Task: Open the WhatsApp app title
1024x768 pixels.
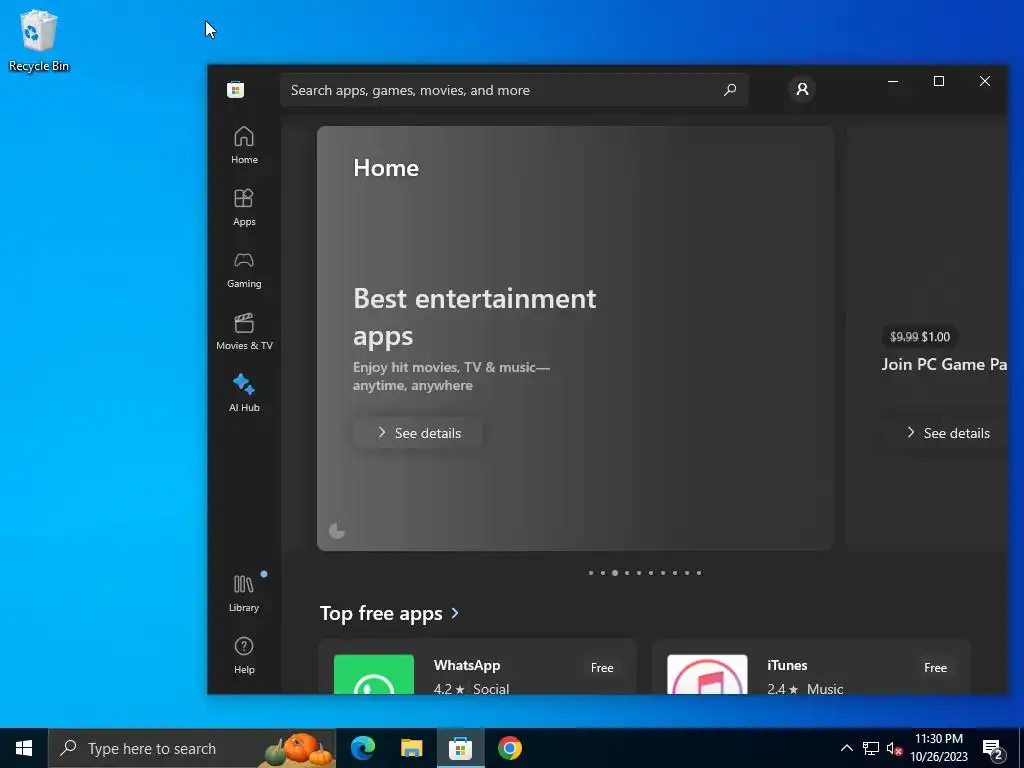Action: [x=467, y=665]
